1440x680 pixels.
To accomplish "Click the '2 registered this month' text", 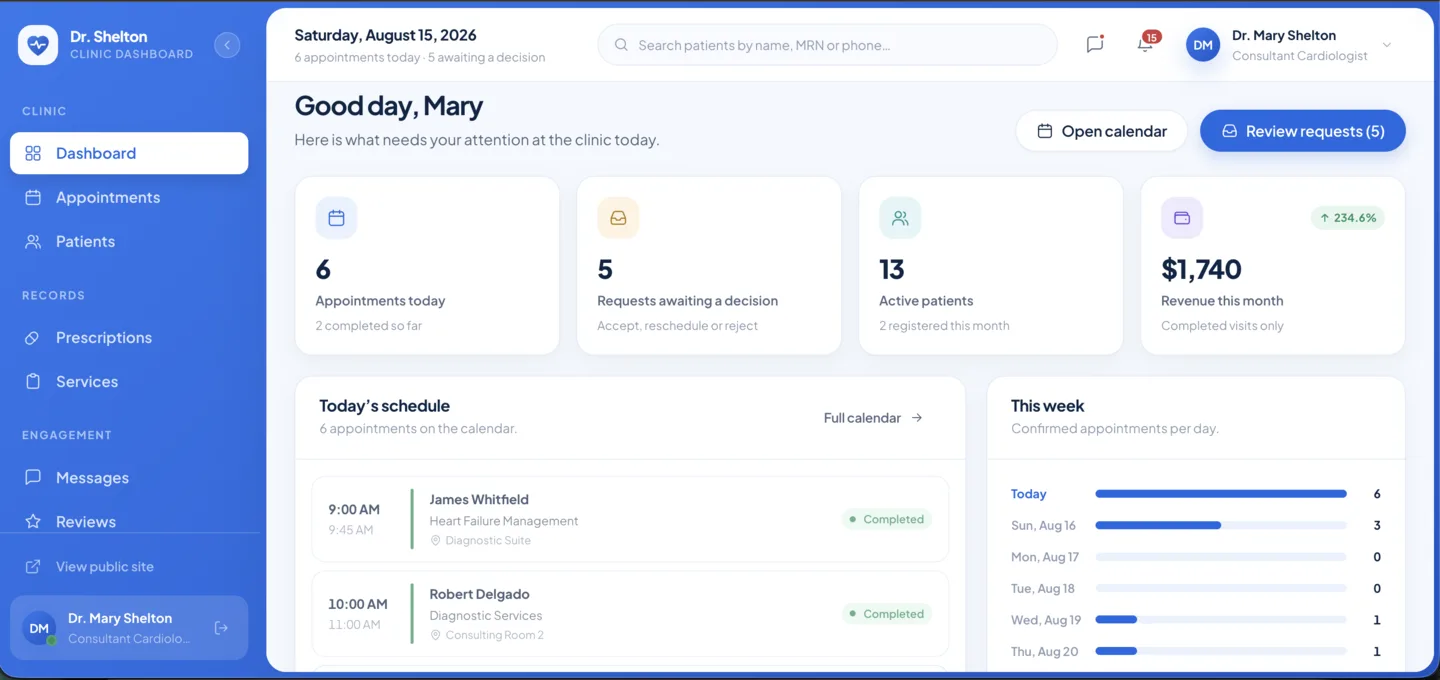I will [944, 325].
